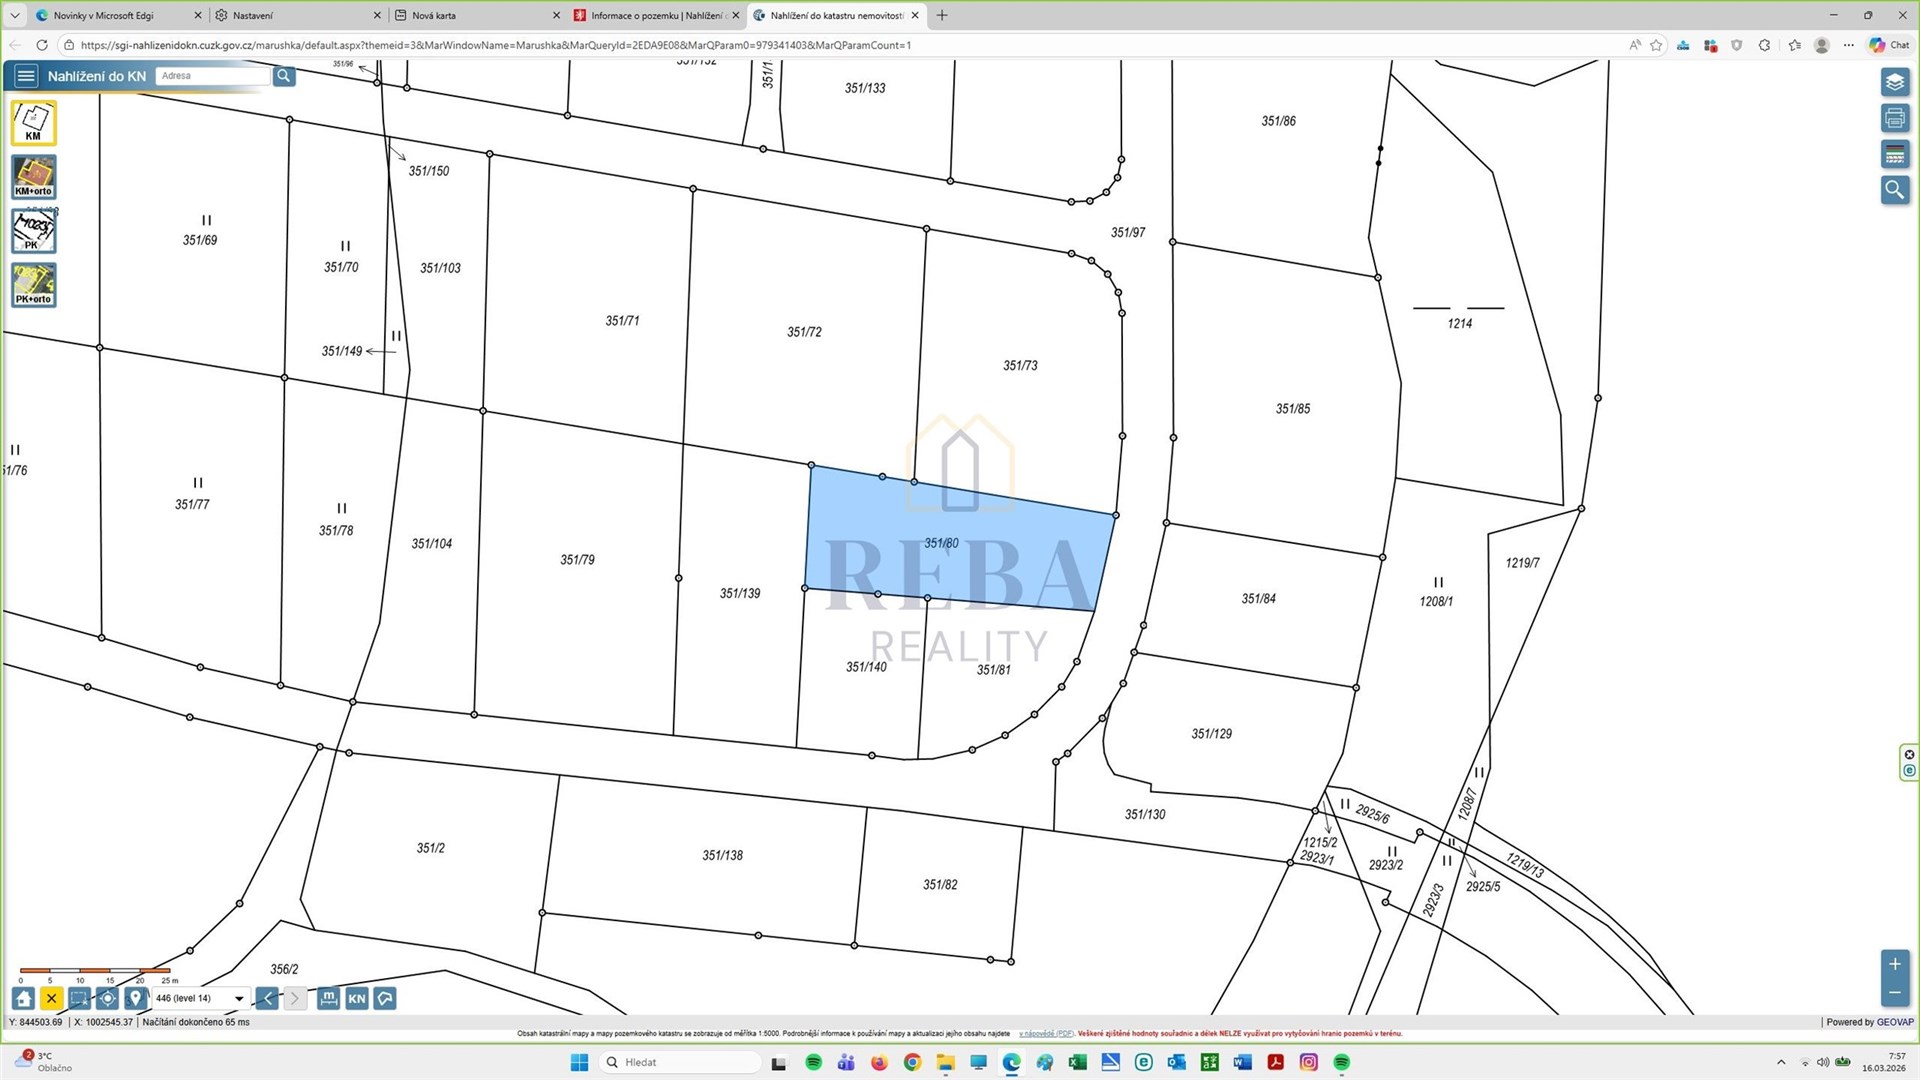Switch to KM cadastral map theme
Image resolution: width=1920 pixels, height=1080 pixels.
point(33,123)
